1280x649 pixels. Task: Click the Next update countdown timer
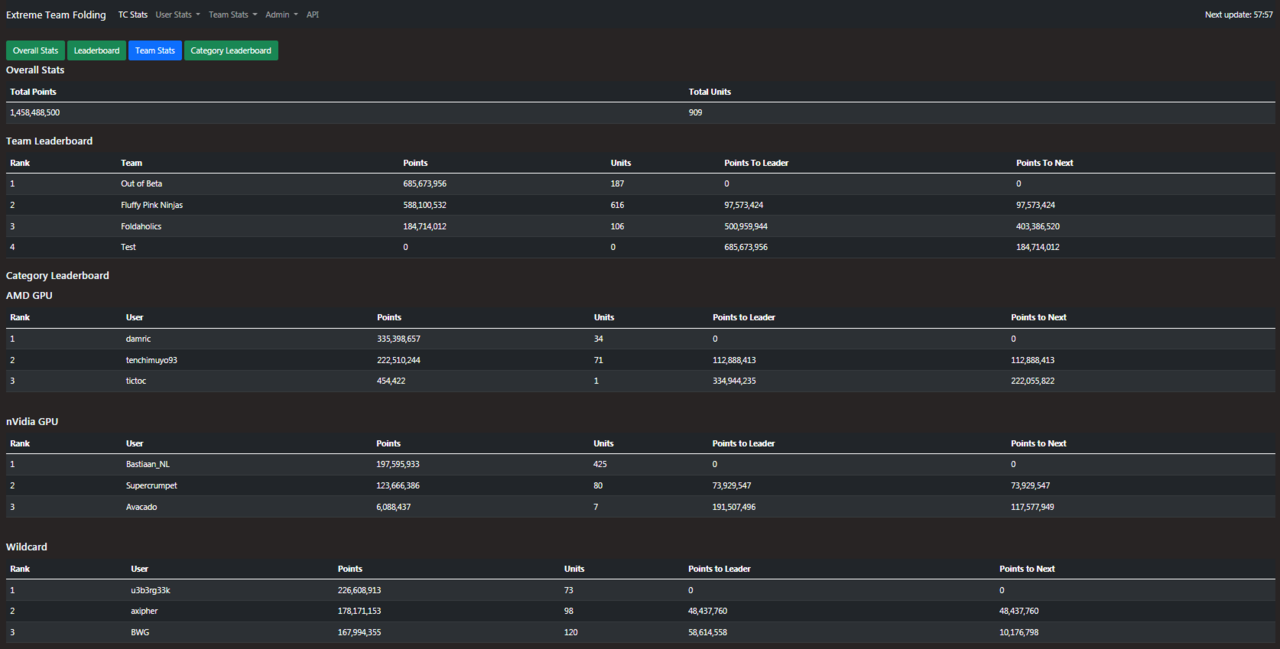(1238, 15)
